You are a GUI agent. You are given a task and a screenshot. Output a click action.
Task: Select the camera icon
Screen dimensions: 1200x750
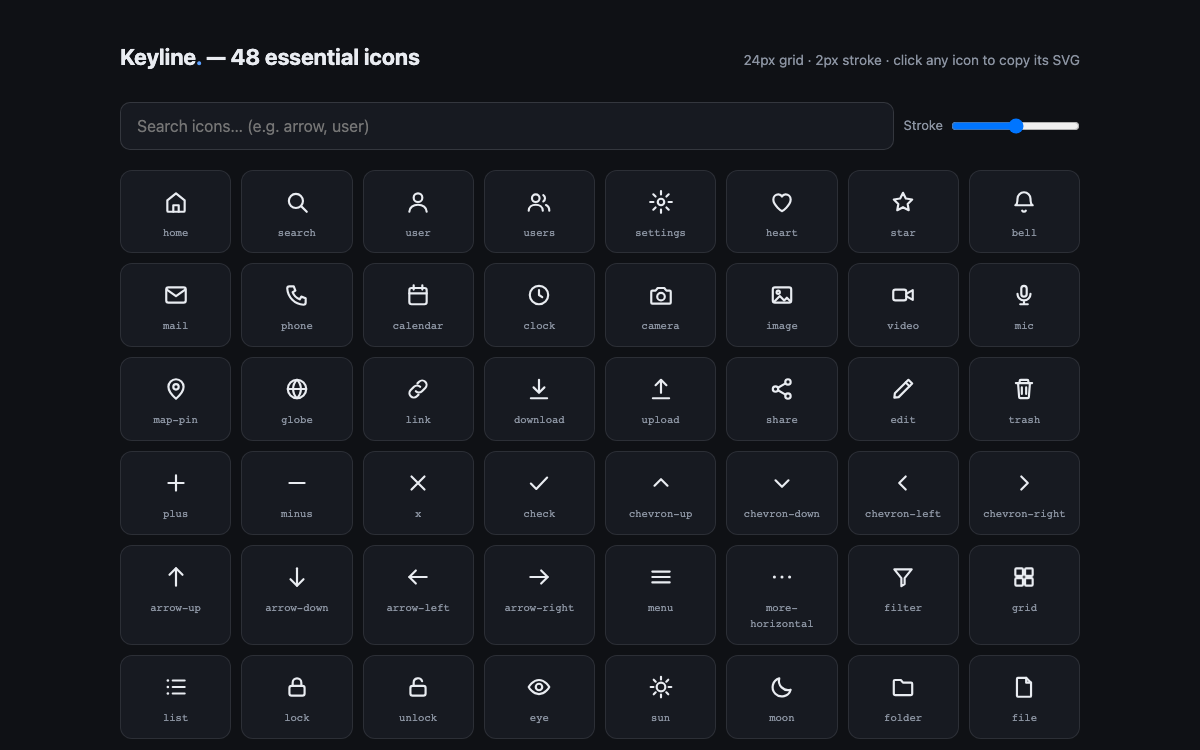click(660, 305)
